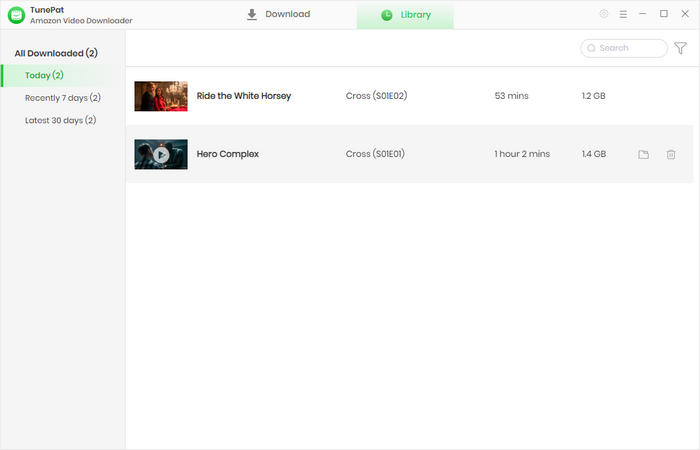
Task: Click the 1 hour 2 mins duration
Action: [x=522, y=154]
